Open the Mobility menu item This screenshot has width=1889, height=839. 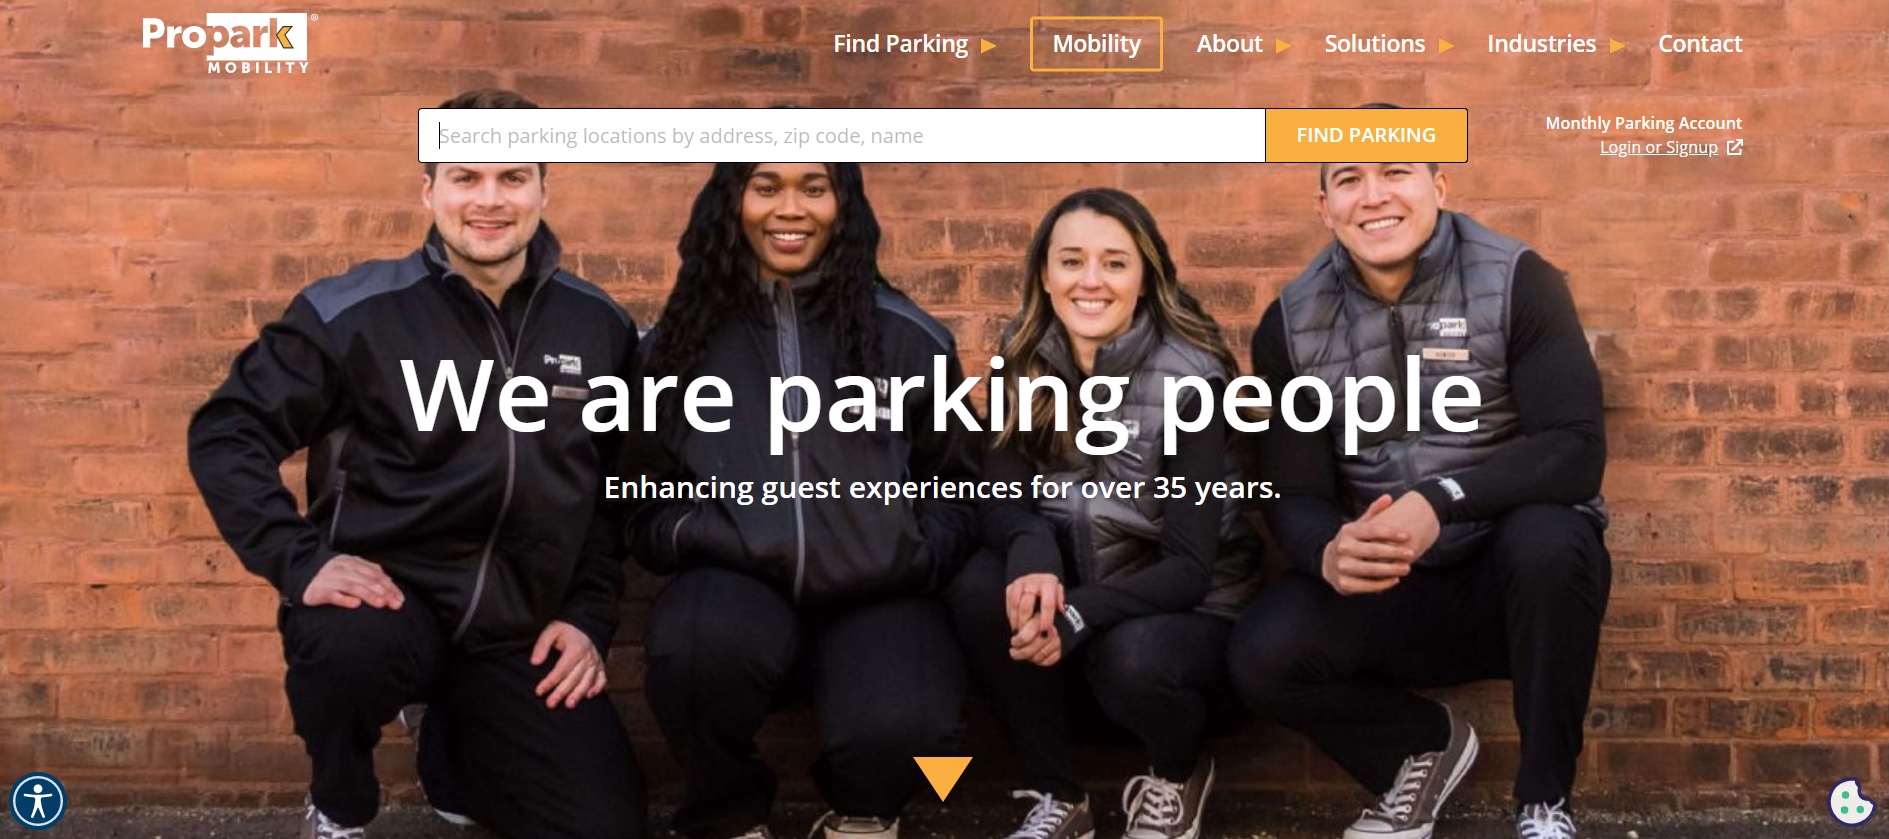pos(1096,44)
